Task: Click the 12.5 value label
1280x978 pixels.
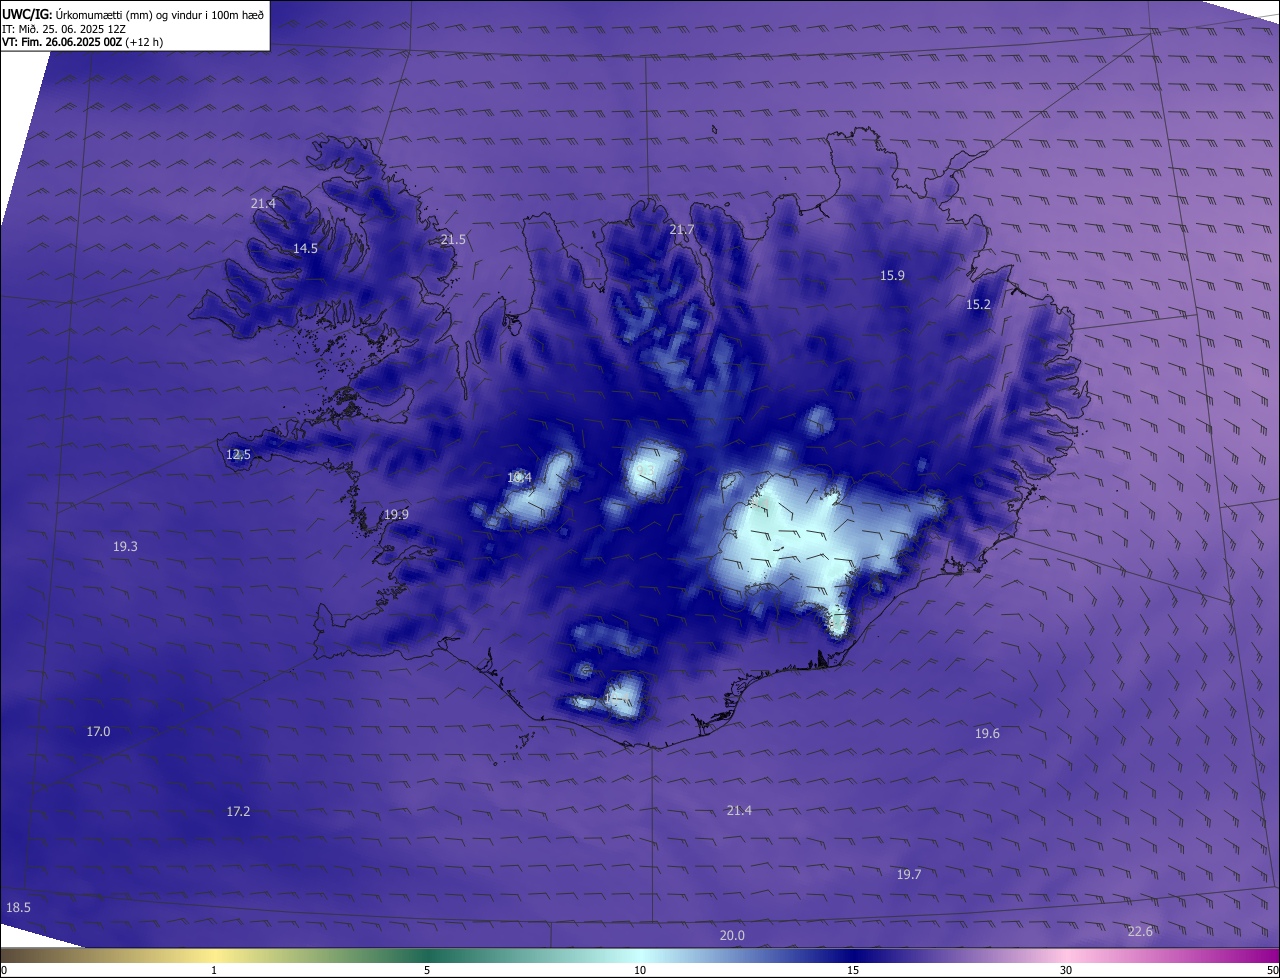Action: [x=238, y=454]
